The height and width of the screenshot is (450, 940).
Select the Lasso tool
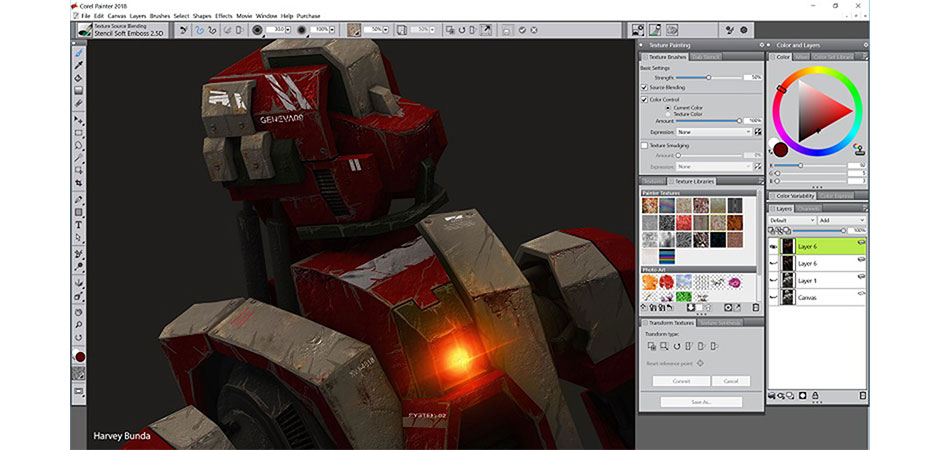coord(79,146)
